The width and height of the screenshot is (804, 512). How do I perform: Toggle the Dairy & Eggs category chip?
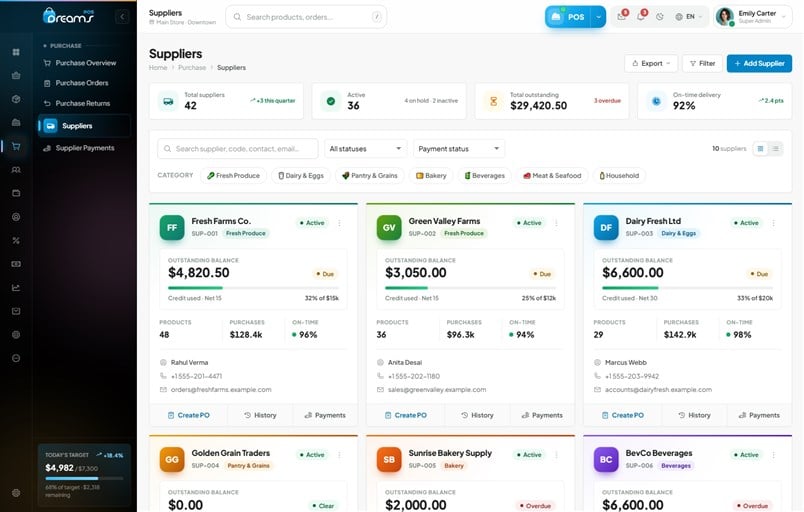coord(300,175)
